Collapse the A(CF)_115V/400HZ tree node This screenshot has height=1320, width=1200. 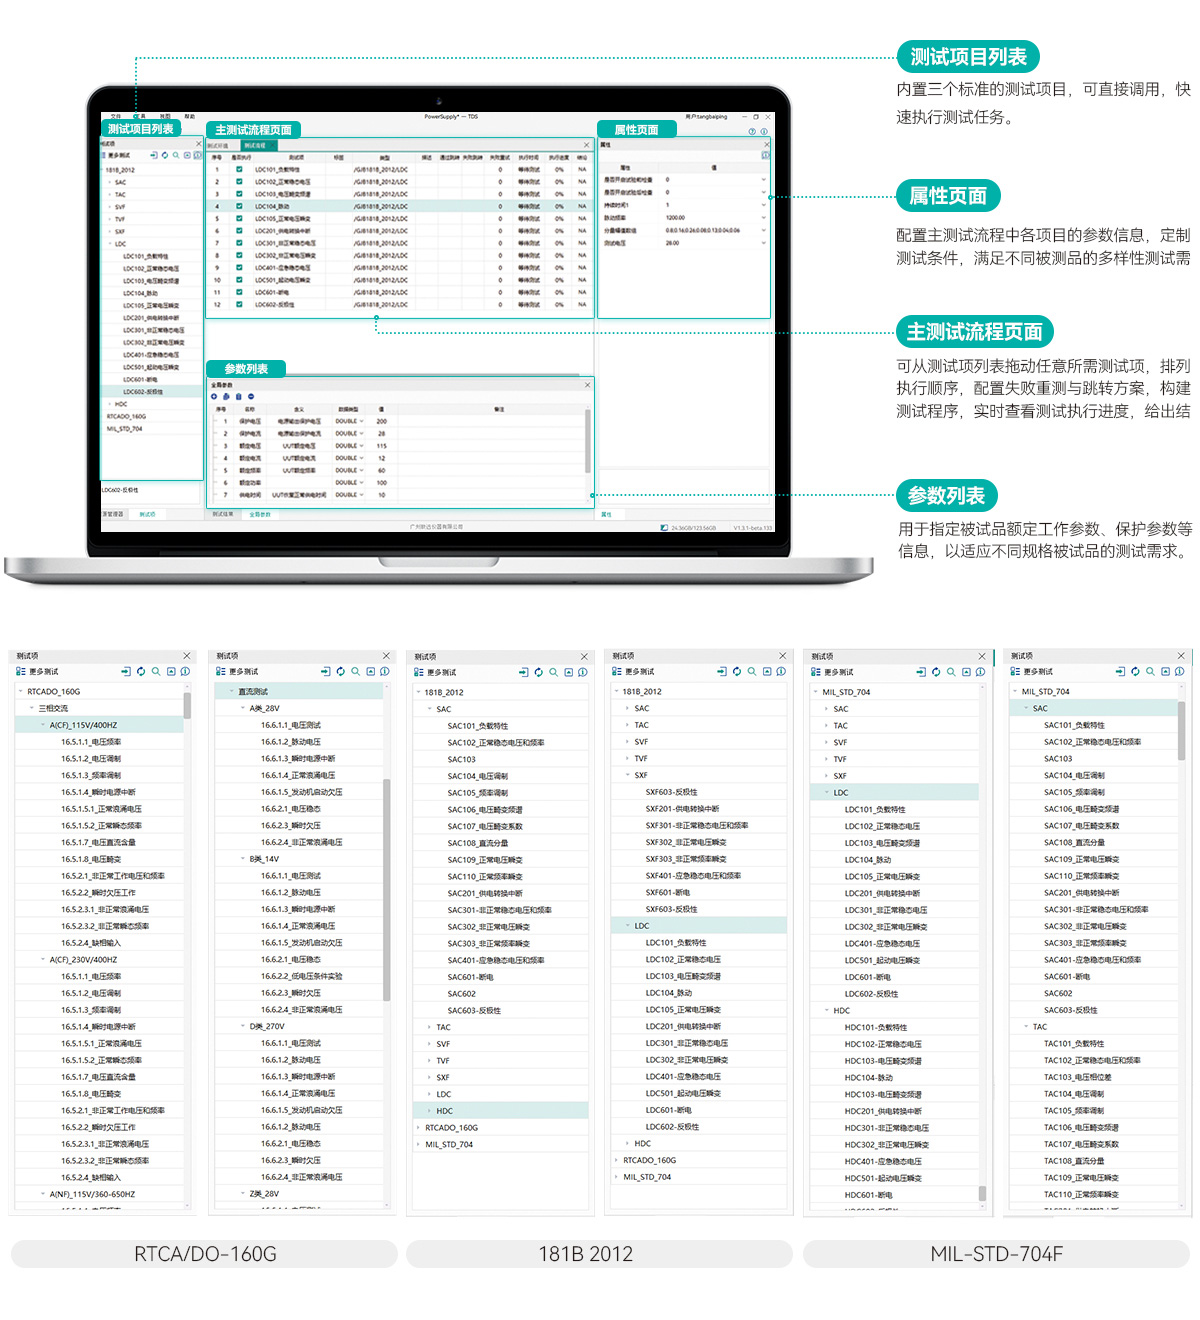42,725
